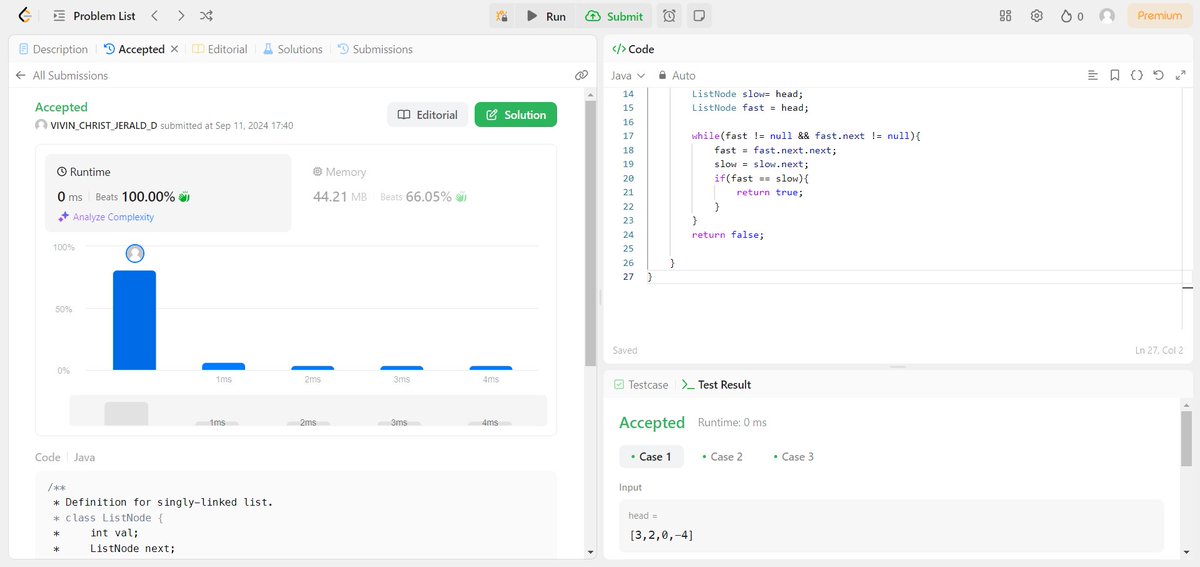This screenshot has width=1200, height=567.
Task: Switch to the Submissions tab
Action: [x=375, y=49]
